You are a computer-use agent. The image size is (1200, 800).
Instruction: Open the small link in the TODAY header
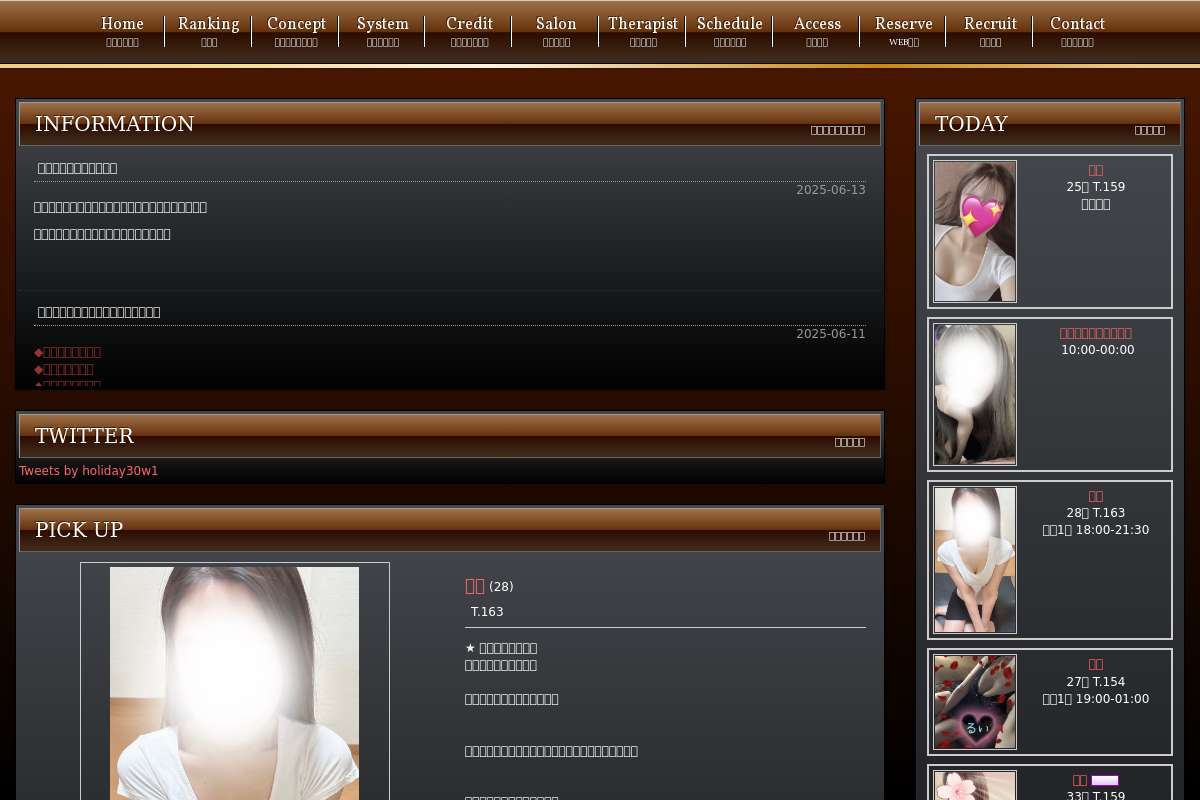pos(1150,130)
